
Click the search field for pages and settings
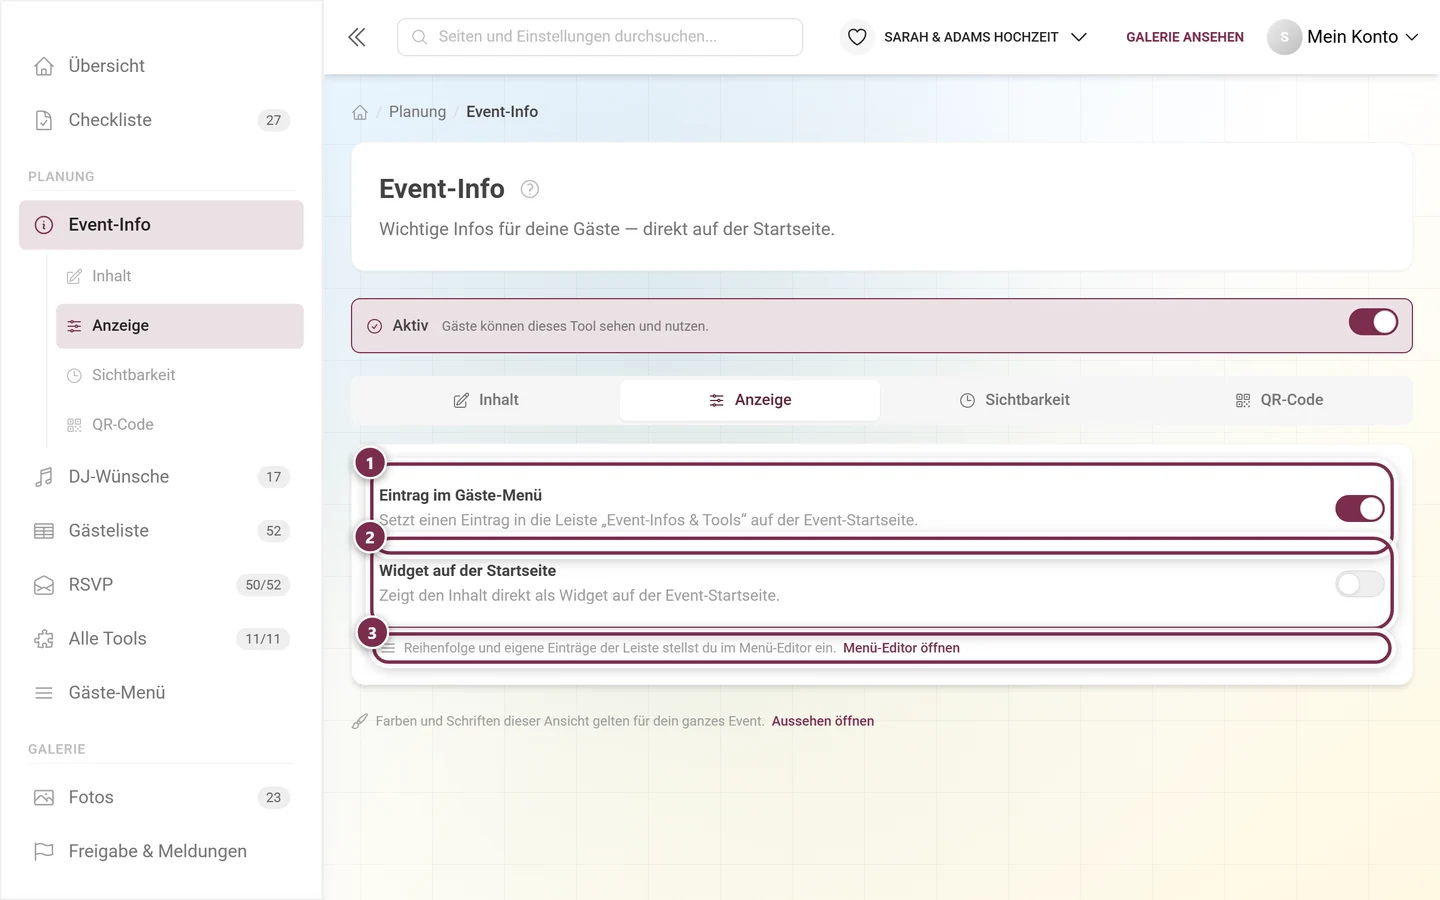pyautogui.click(x=600, y=37)
